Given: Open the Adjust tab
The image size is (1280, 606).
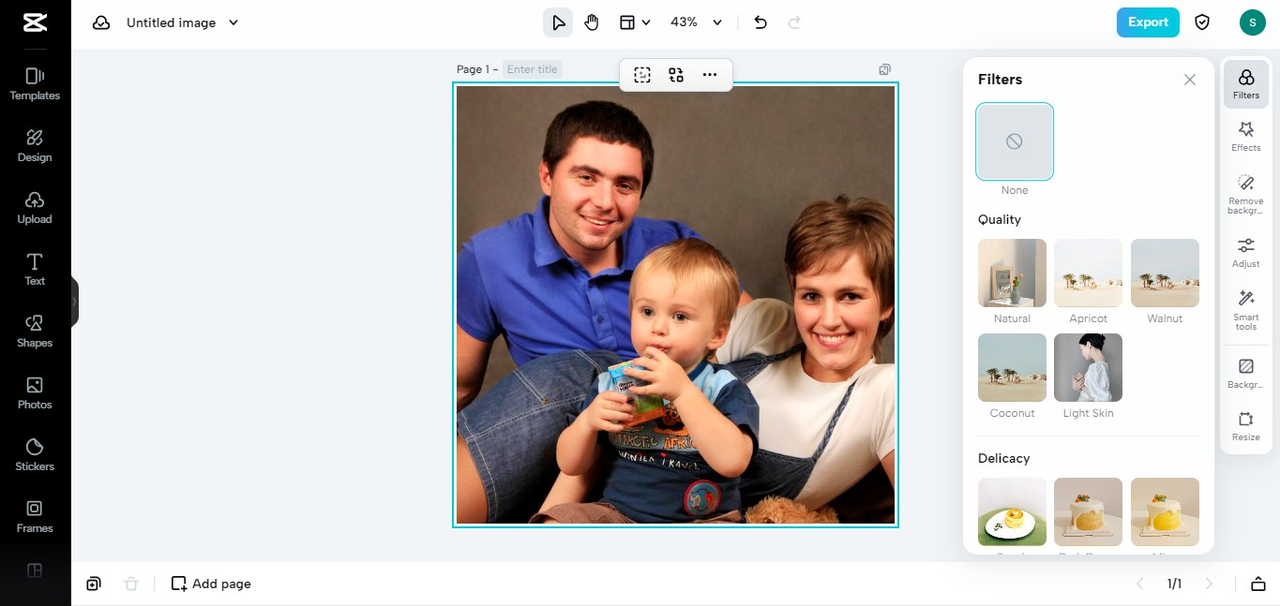Looking at the screenshot, I should (x=1246, y=252).
